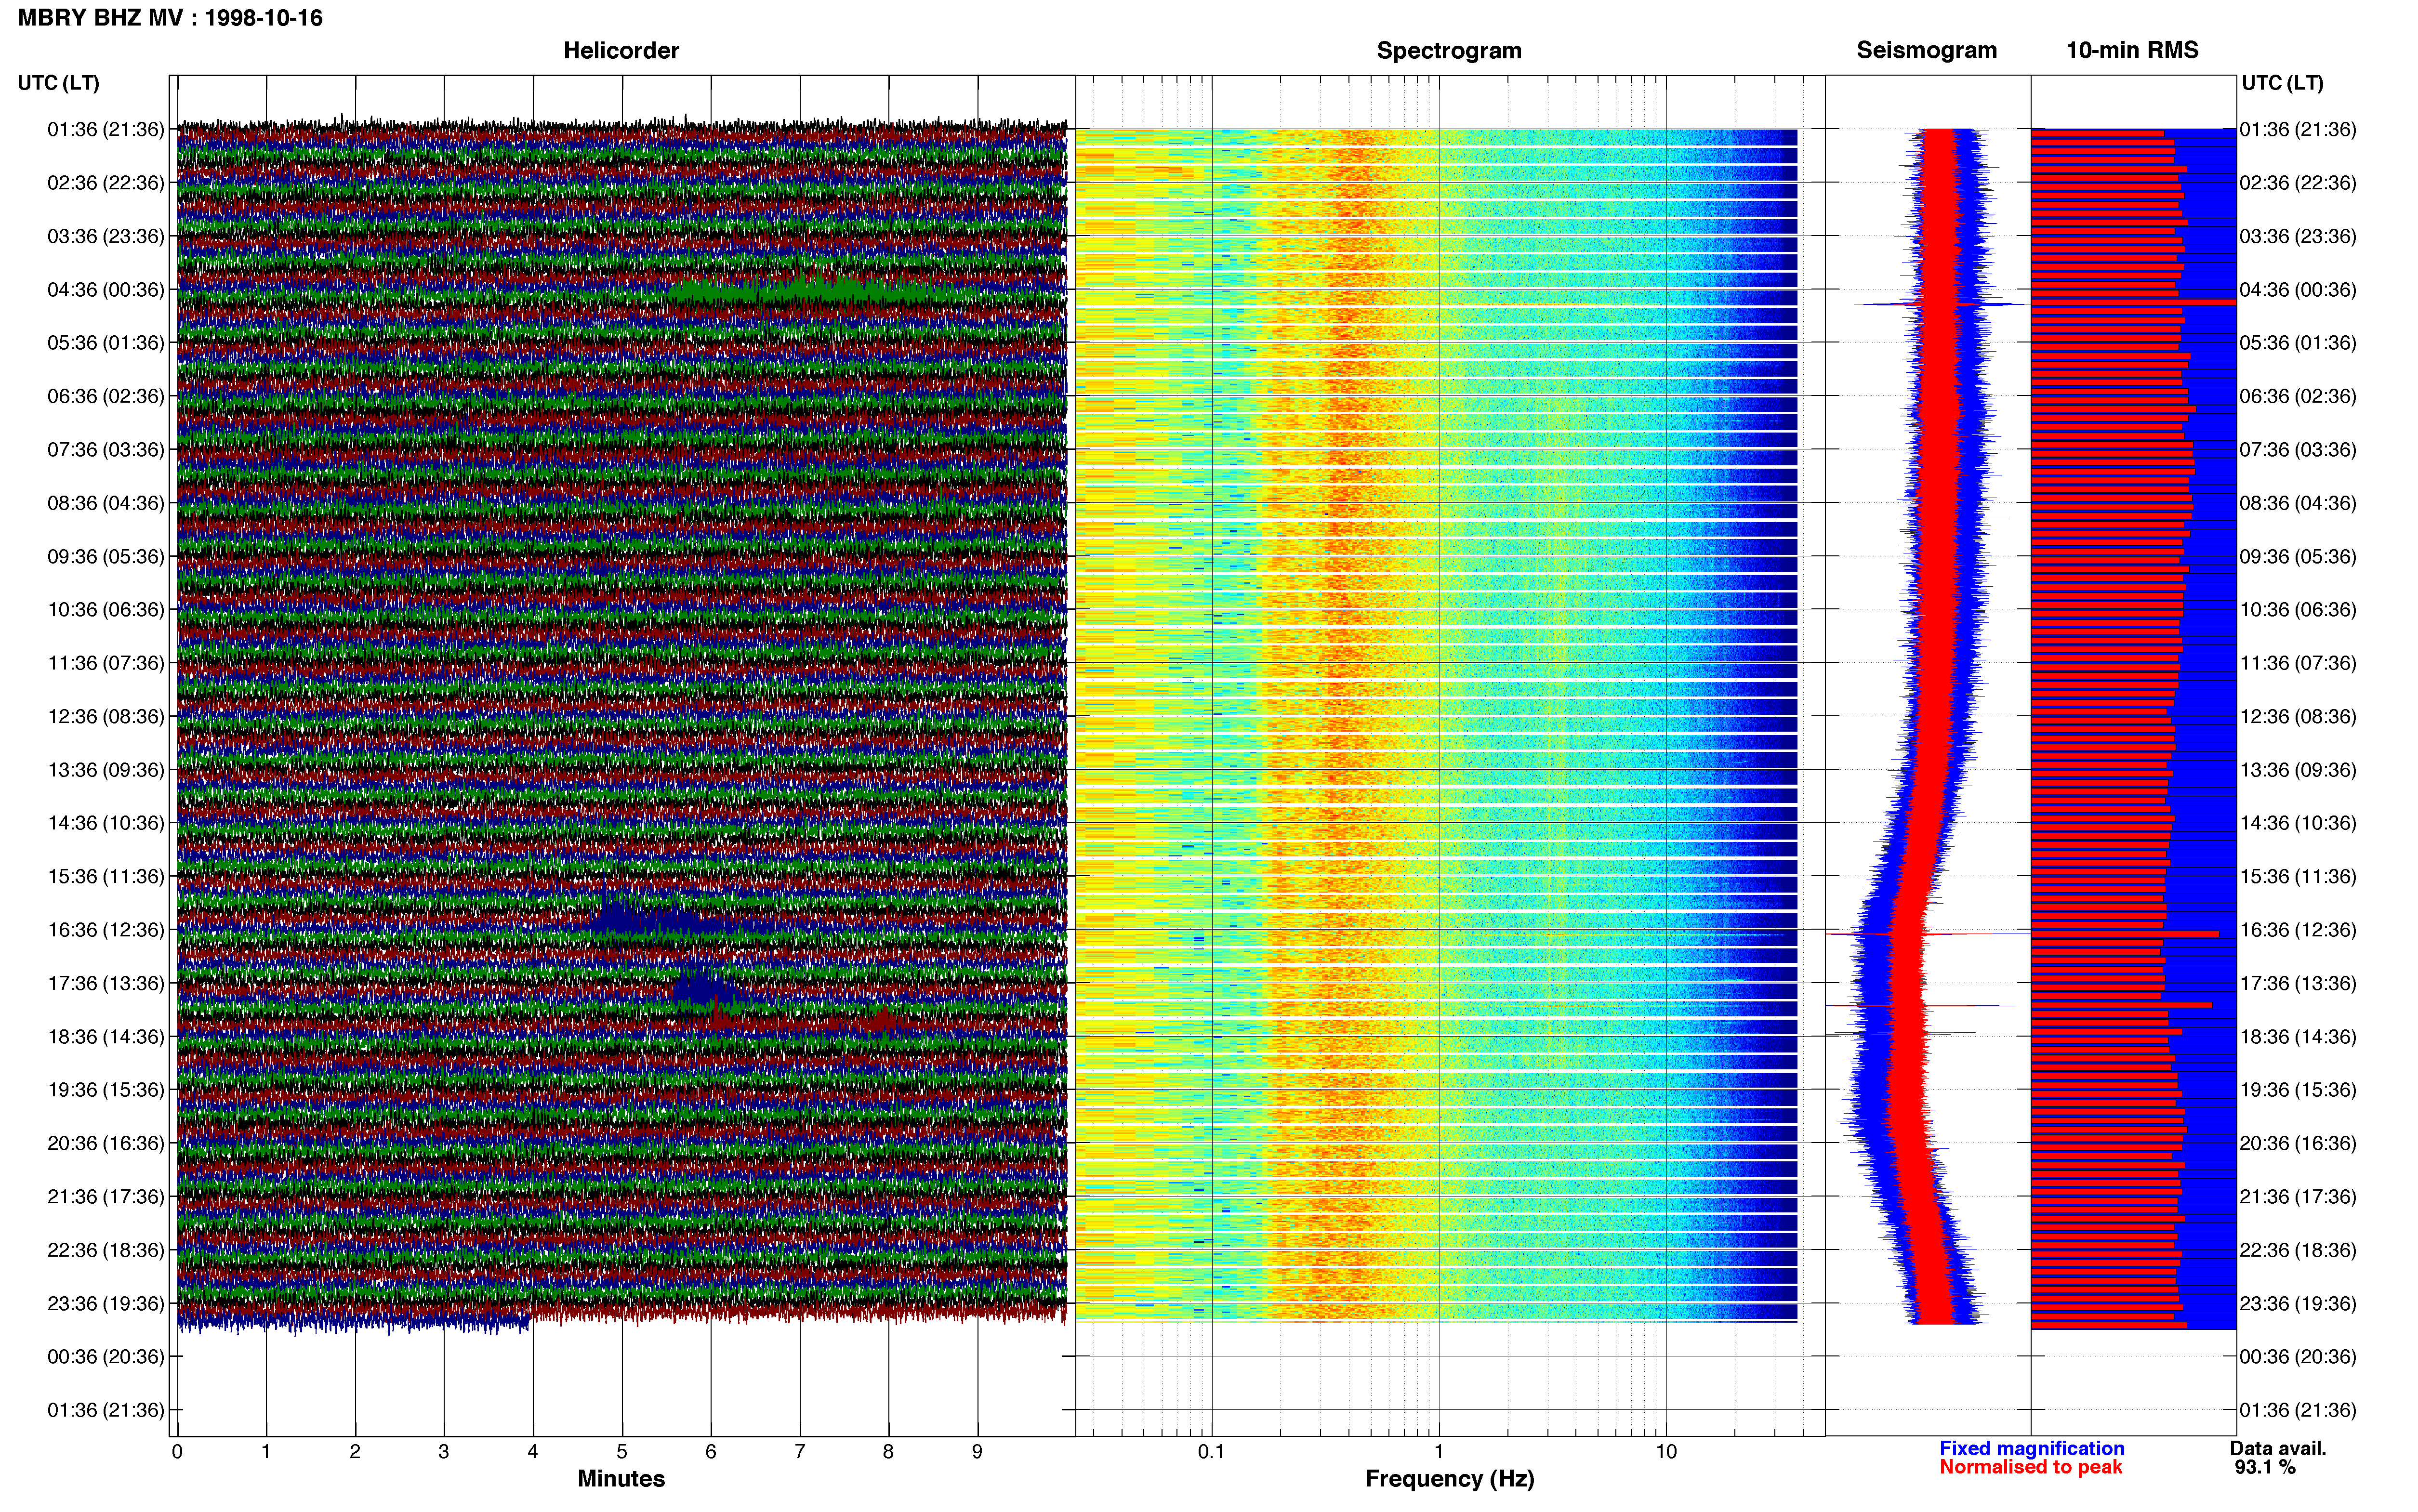Click the "Fixed magnification" legend entry
This screenshot has height=1512, width=2418.
coord(2031,1448)
